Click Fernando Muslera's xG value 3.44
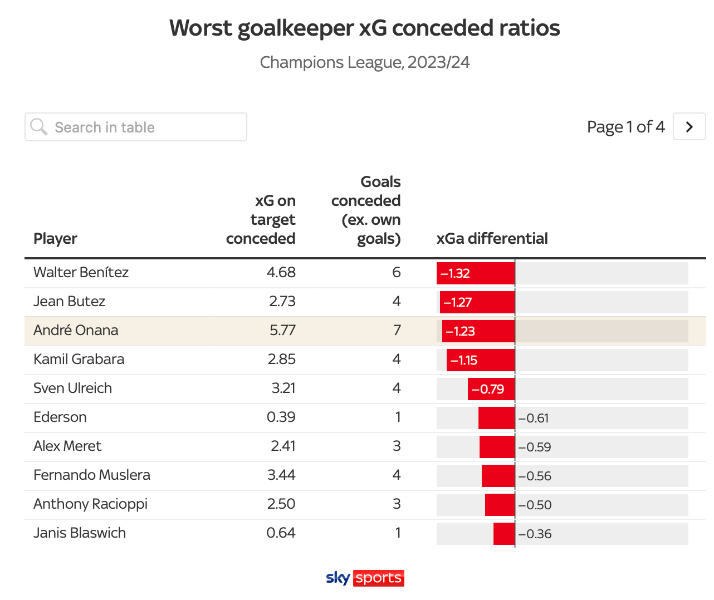 tap(281, 475)
